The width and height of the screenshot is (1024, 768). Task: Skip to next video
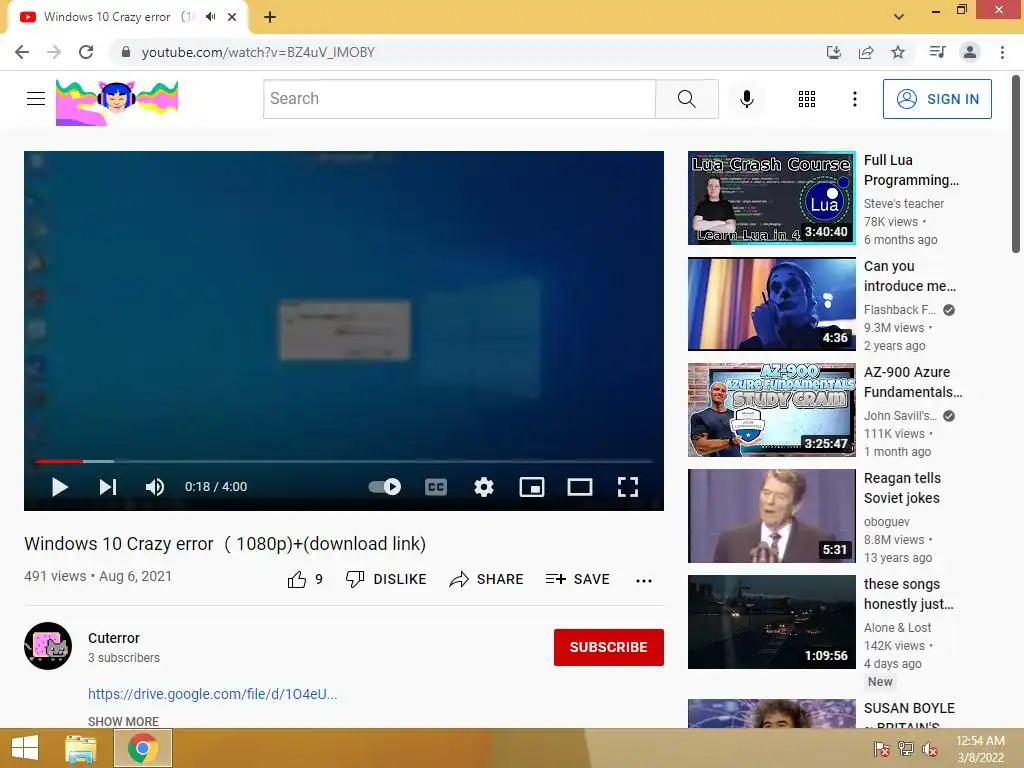pyautogui.click(x=108, y=487)
